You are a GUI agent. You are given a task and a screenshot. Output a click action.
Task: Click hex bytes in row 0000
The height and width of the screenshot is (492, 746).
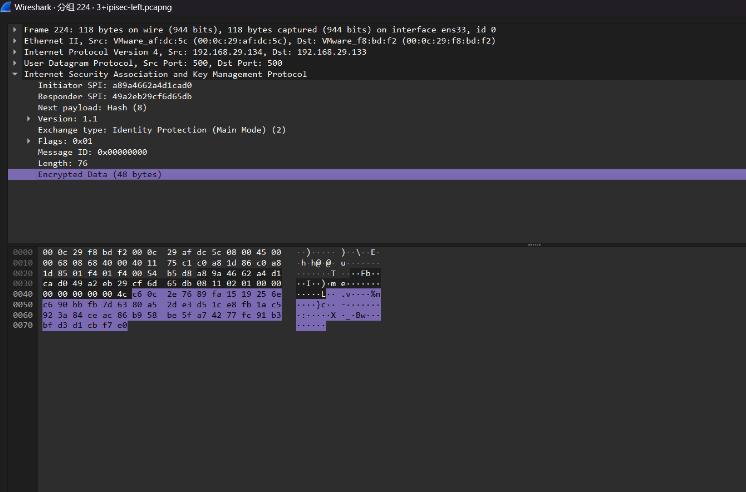(162, 252)
